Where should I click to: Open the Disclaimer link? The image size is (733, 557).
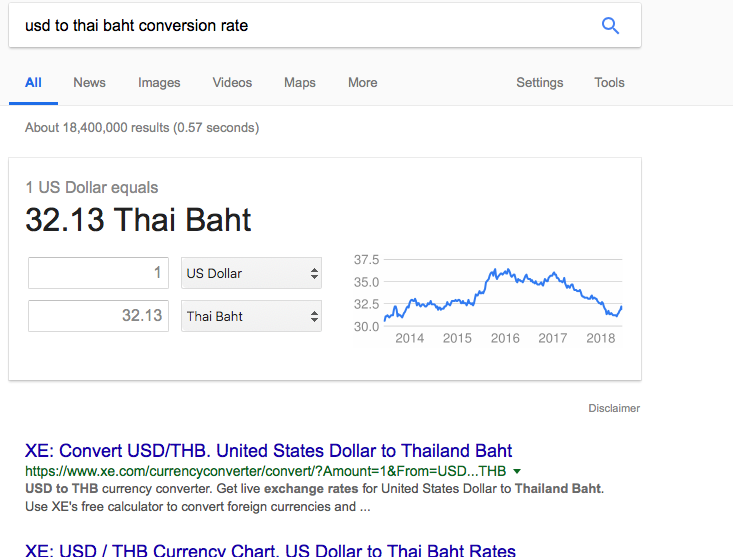point(614,408)
